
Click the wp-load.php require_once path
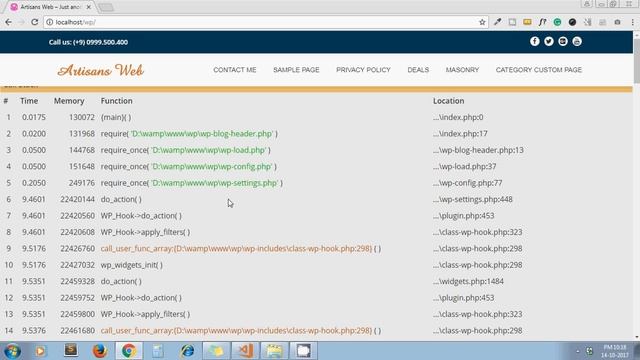pyautogui.click(x=209, y=150)
